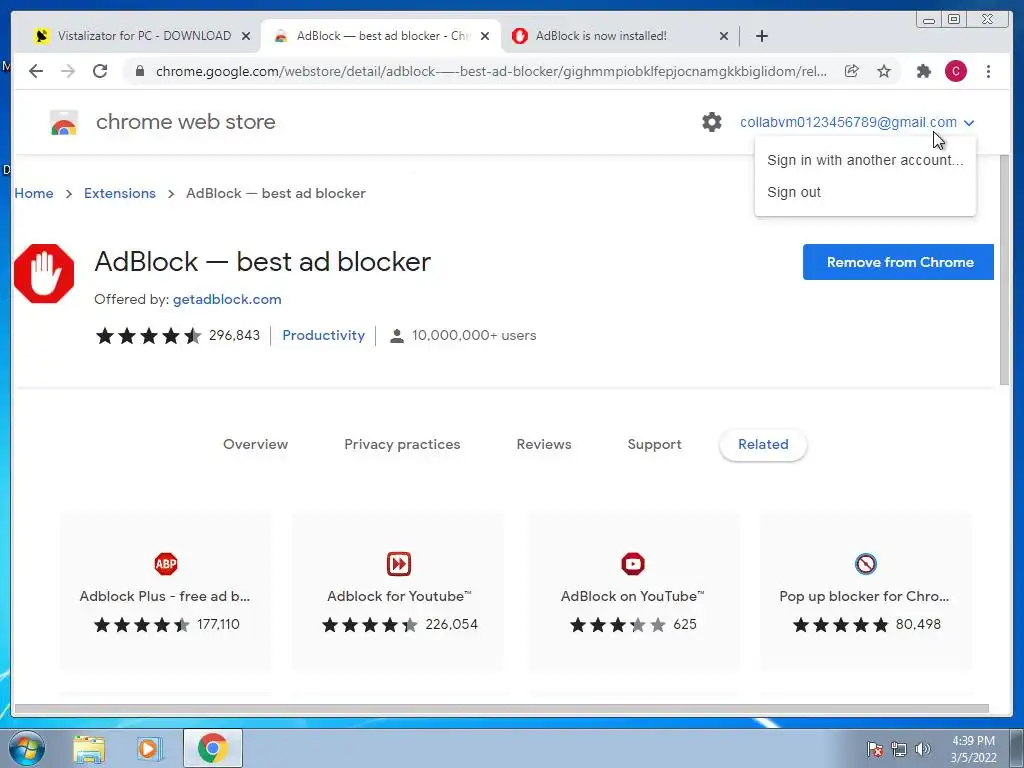Open the Extensions puzzle menu

923,71
